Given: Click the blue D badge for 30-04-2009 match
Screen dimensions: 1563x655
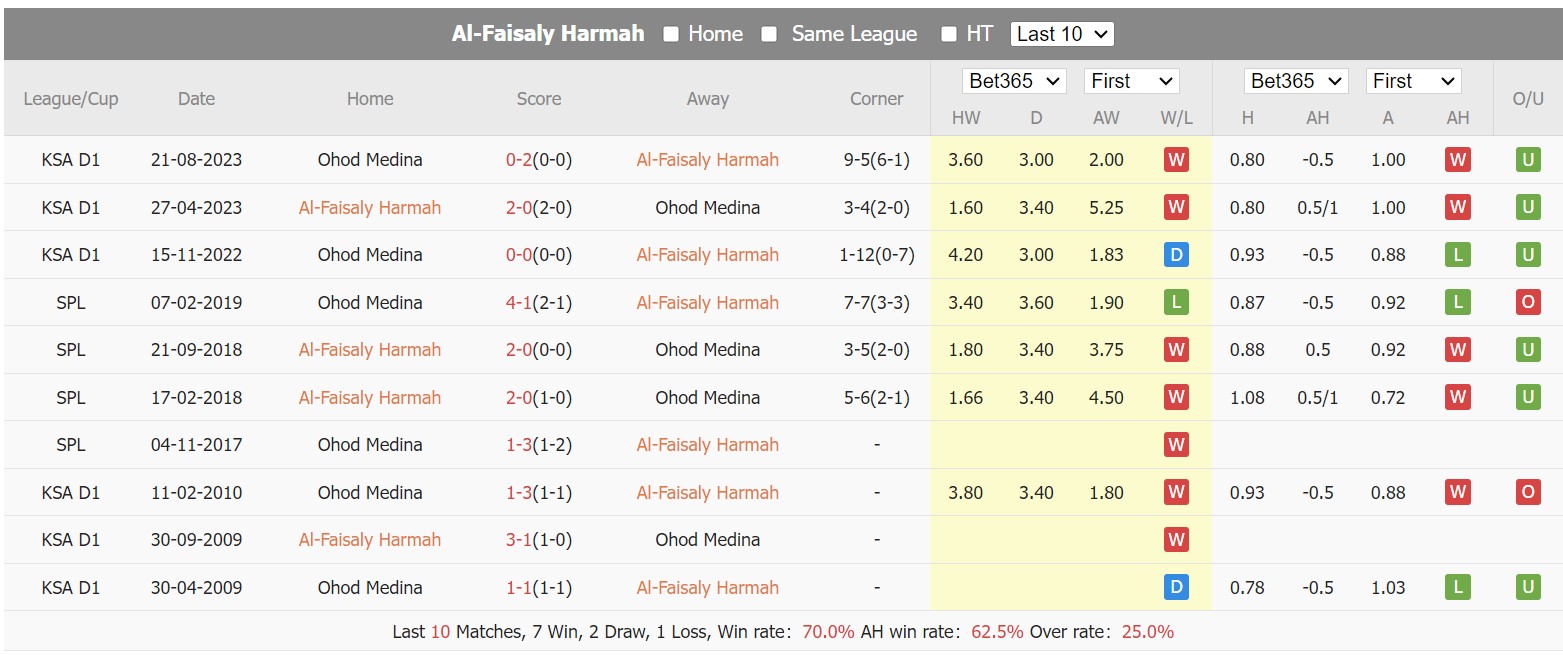Looking at the screenshot, I should (1176, 588).
